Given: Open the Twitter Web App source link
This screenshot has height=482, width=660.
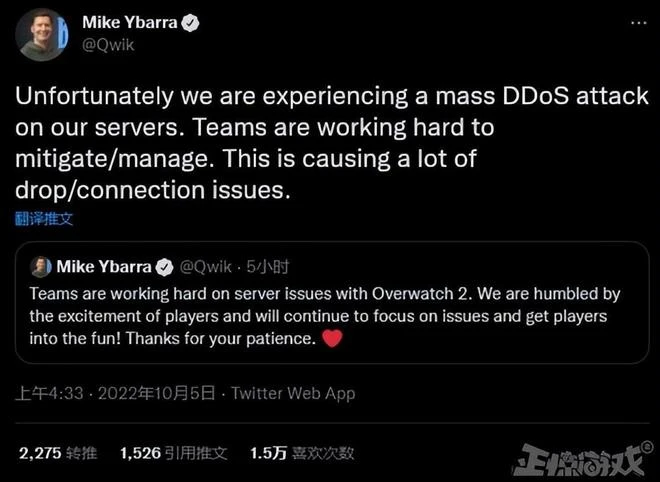Looking at the screenshot, I should coord(293,393).
